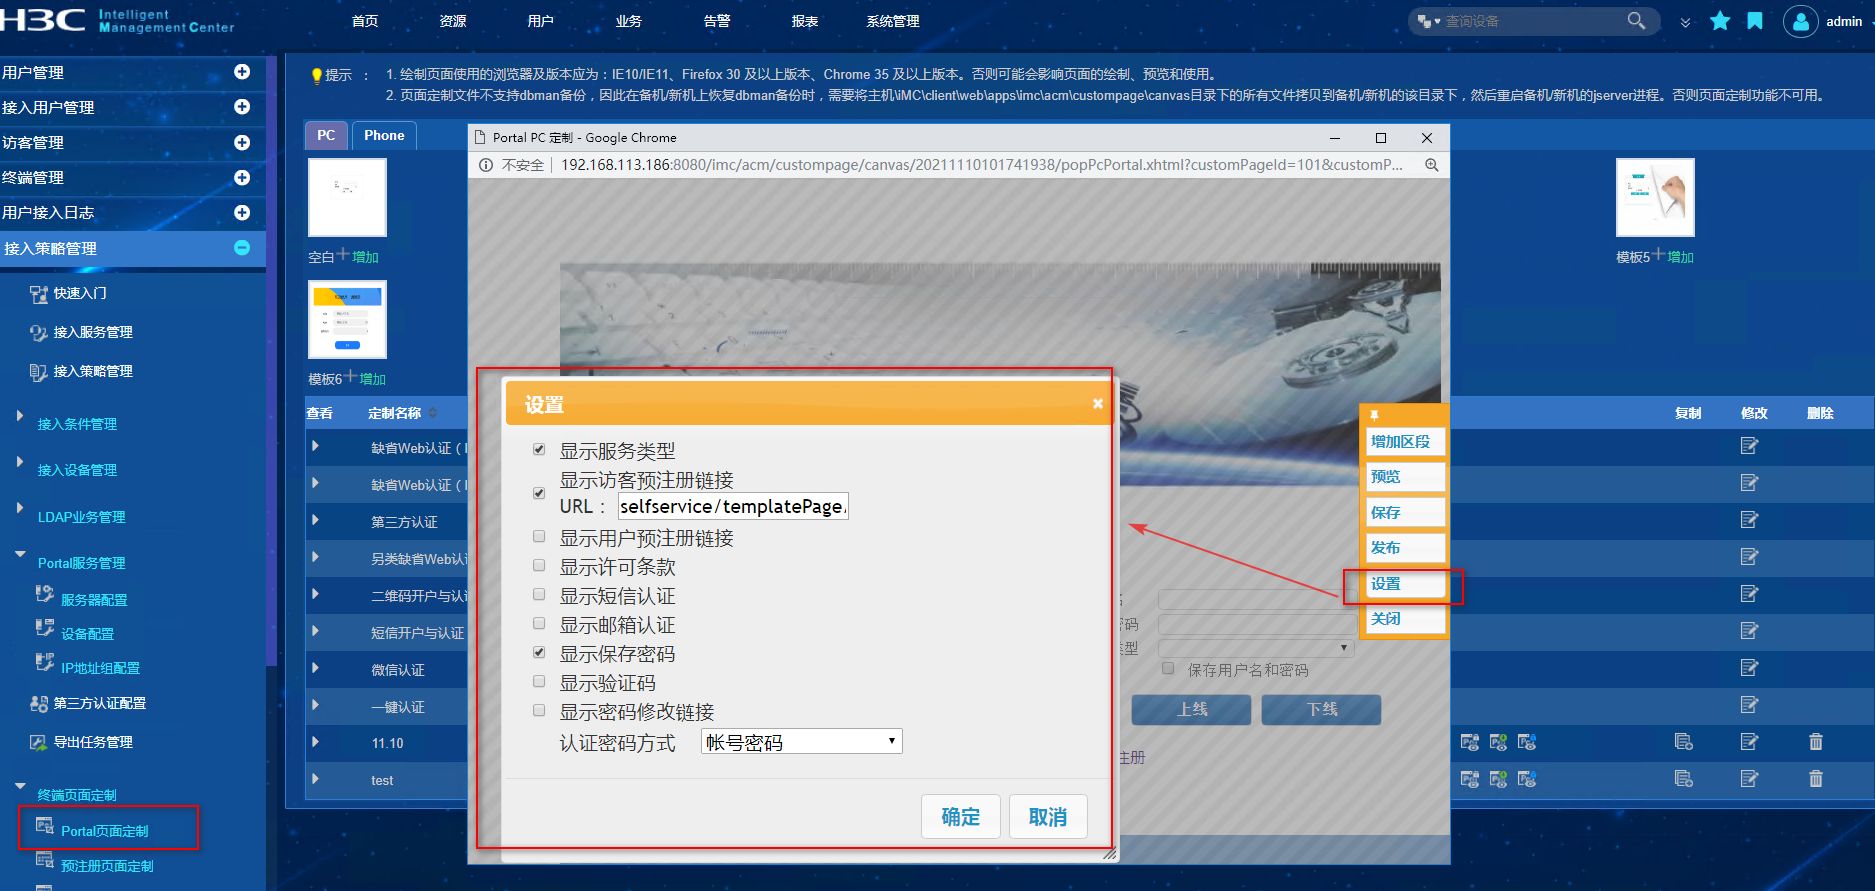Expand 用户接入日志 with its plus icon
Screen dimensions: 1875x891
(x=242, y=213)
